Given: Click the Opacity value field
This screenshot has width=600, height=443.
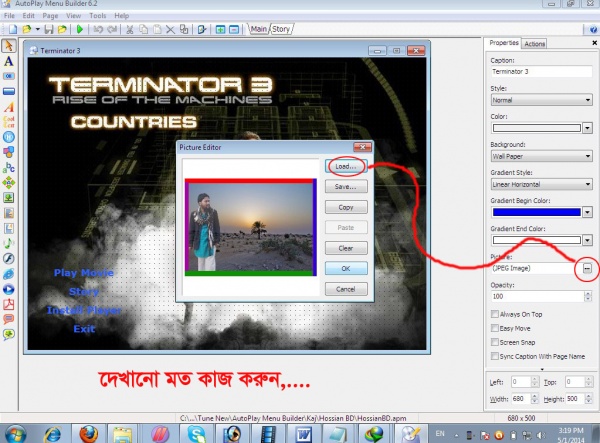Looking at the screenshot, I should pos(537,296).
